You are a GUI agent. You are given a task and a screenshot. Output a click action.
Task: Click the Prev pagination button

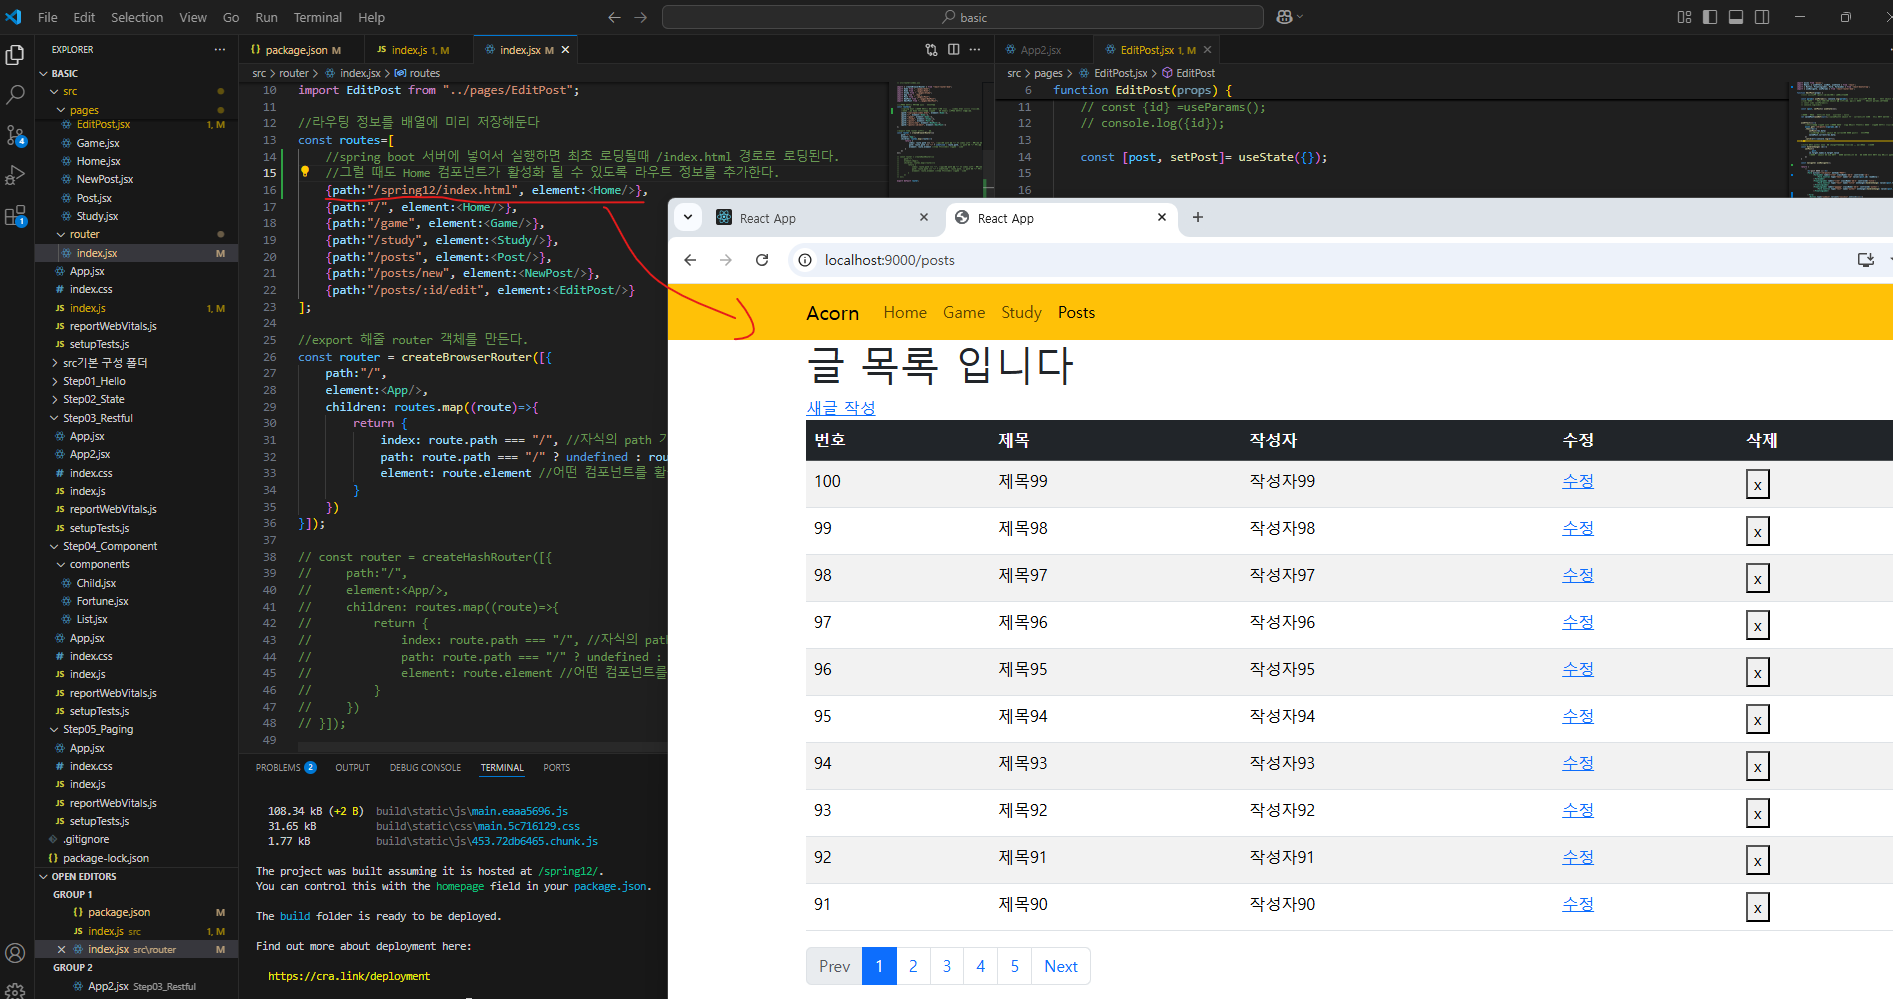point(834,966)
